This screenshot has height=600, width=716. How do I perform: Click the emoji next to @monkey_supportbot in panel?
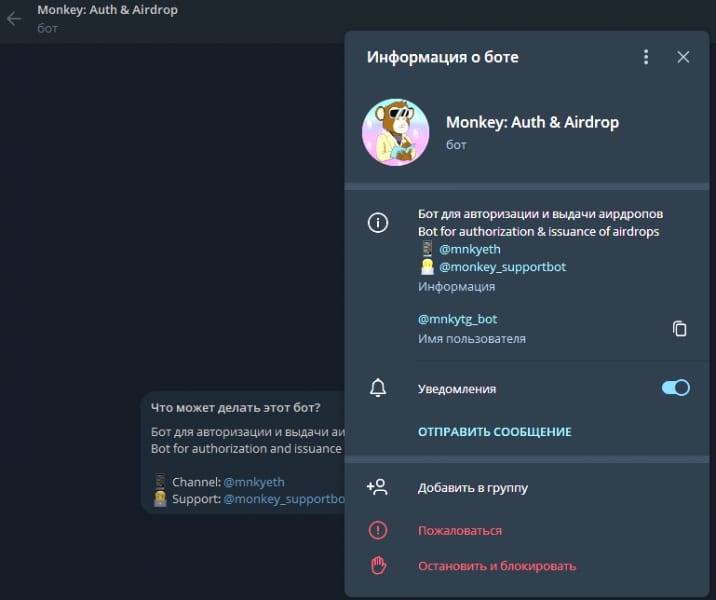coord(427,267)
